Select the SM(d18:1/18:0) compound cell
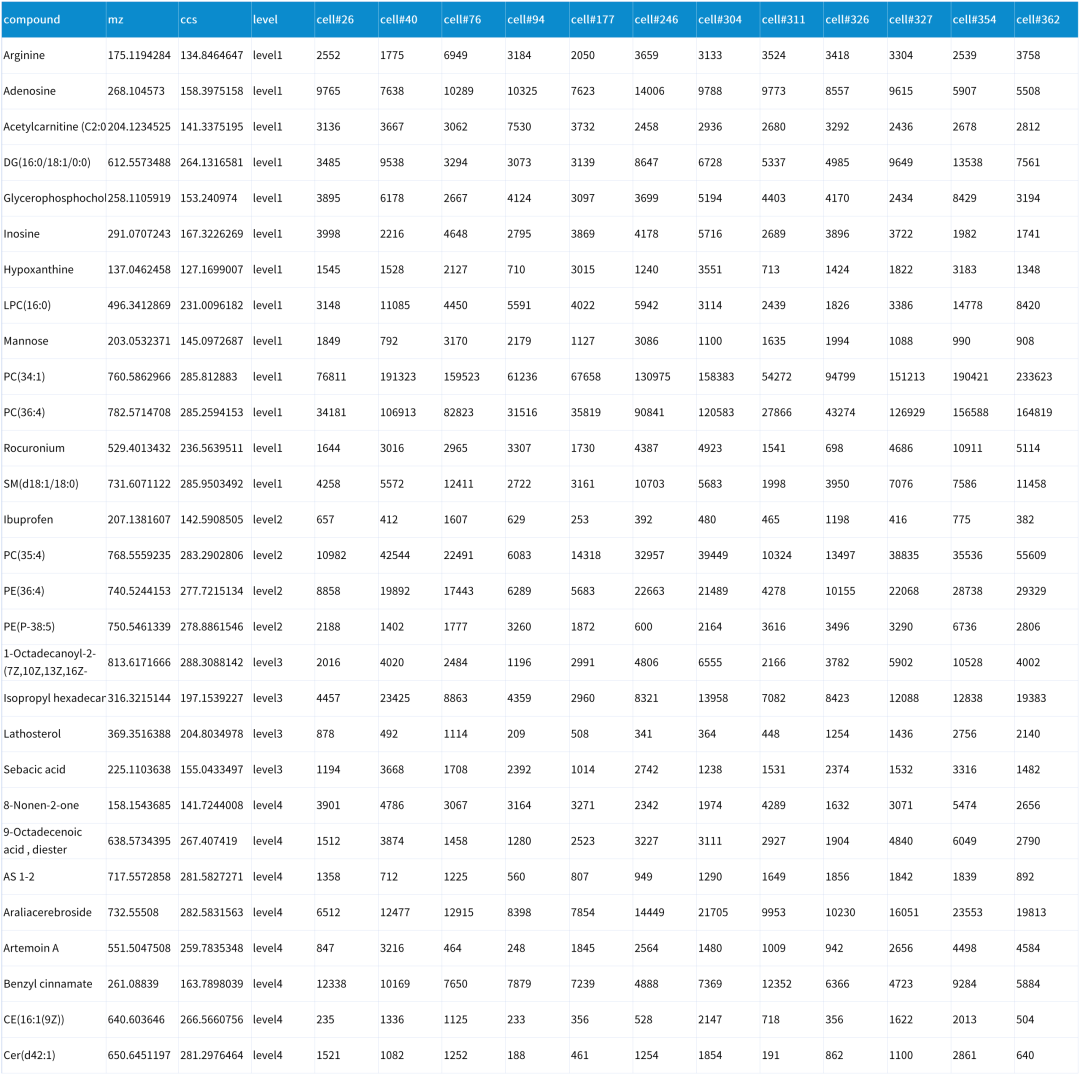The height and width of the screenshot is (1075, 1080). click(x=54, y=484)
